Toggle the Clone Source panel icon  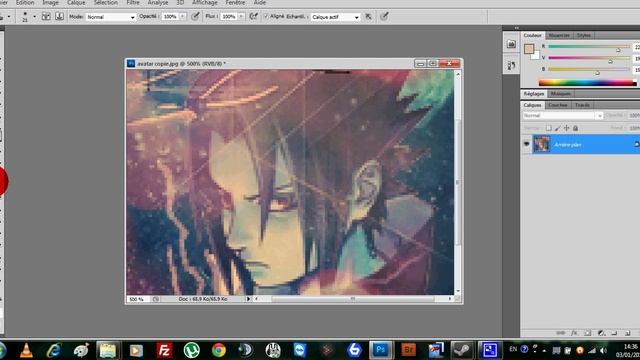pyautogui.click(x=60, y=17)
